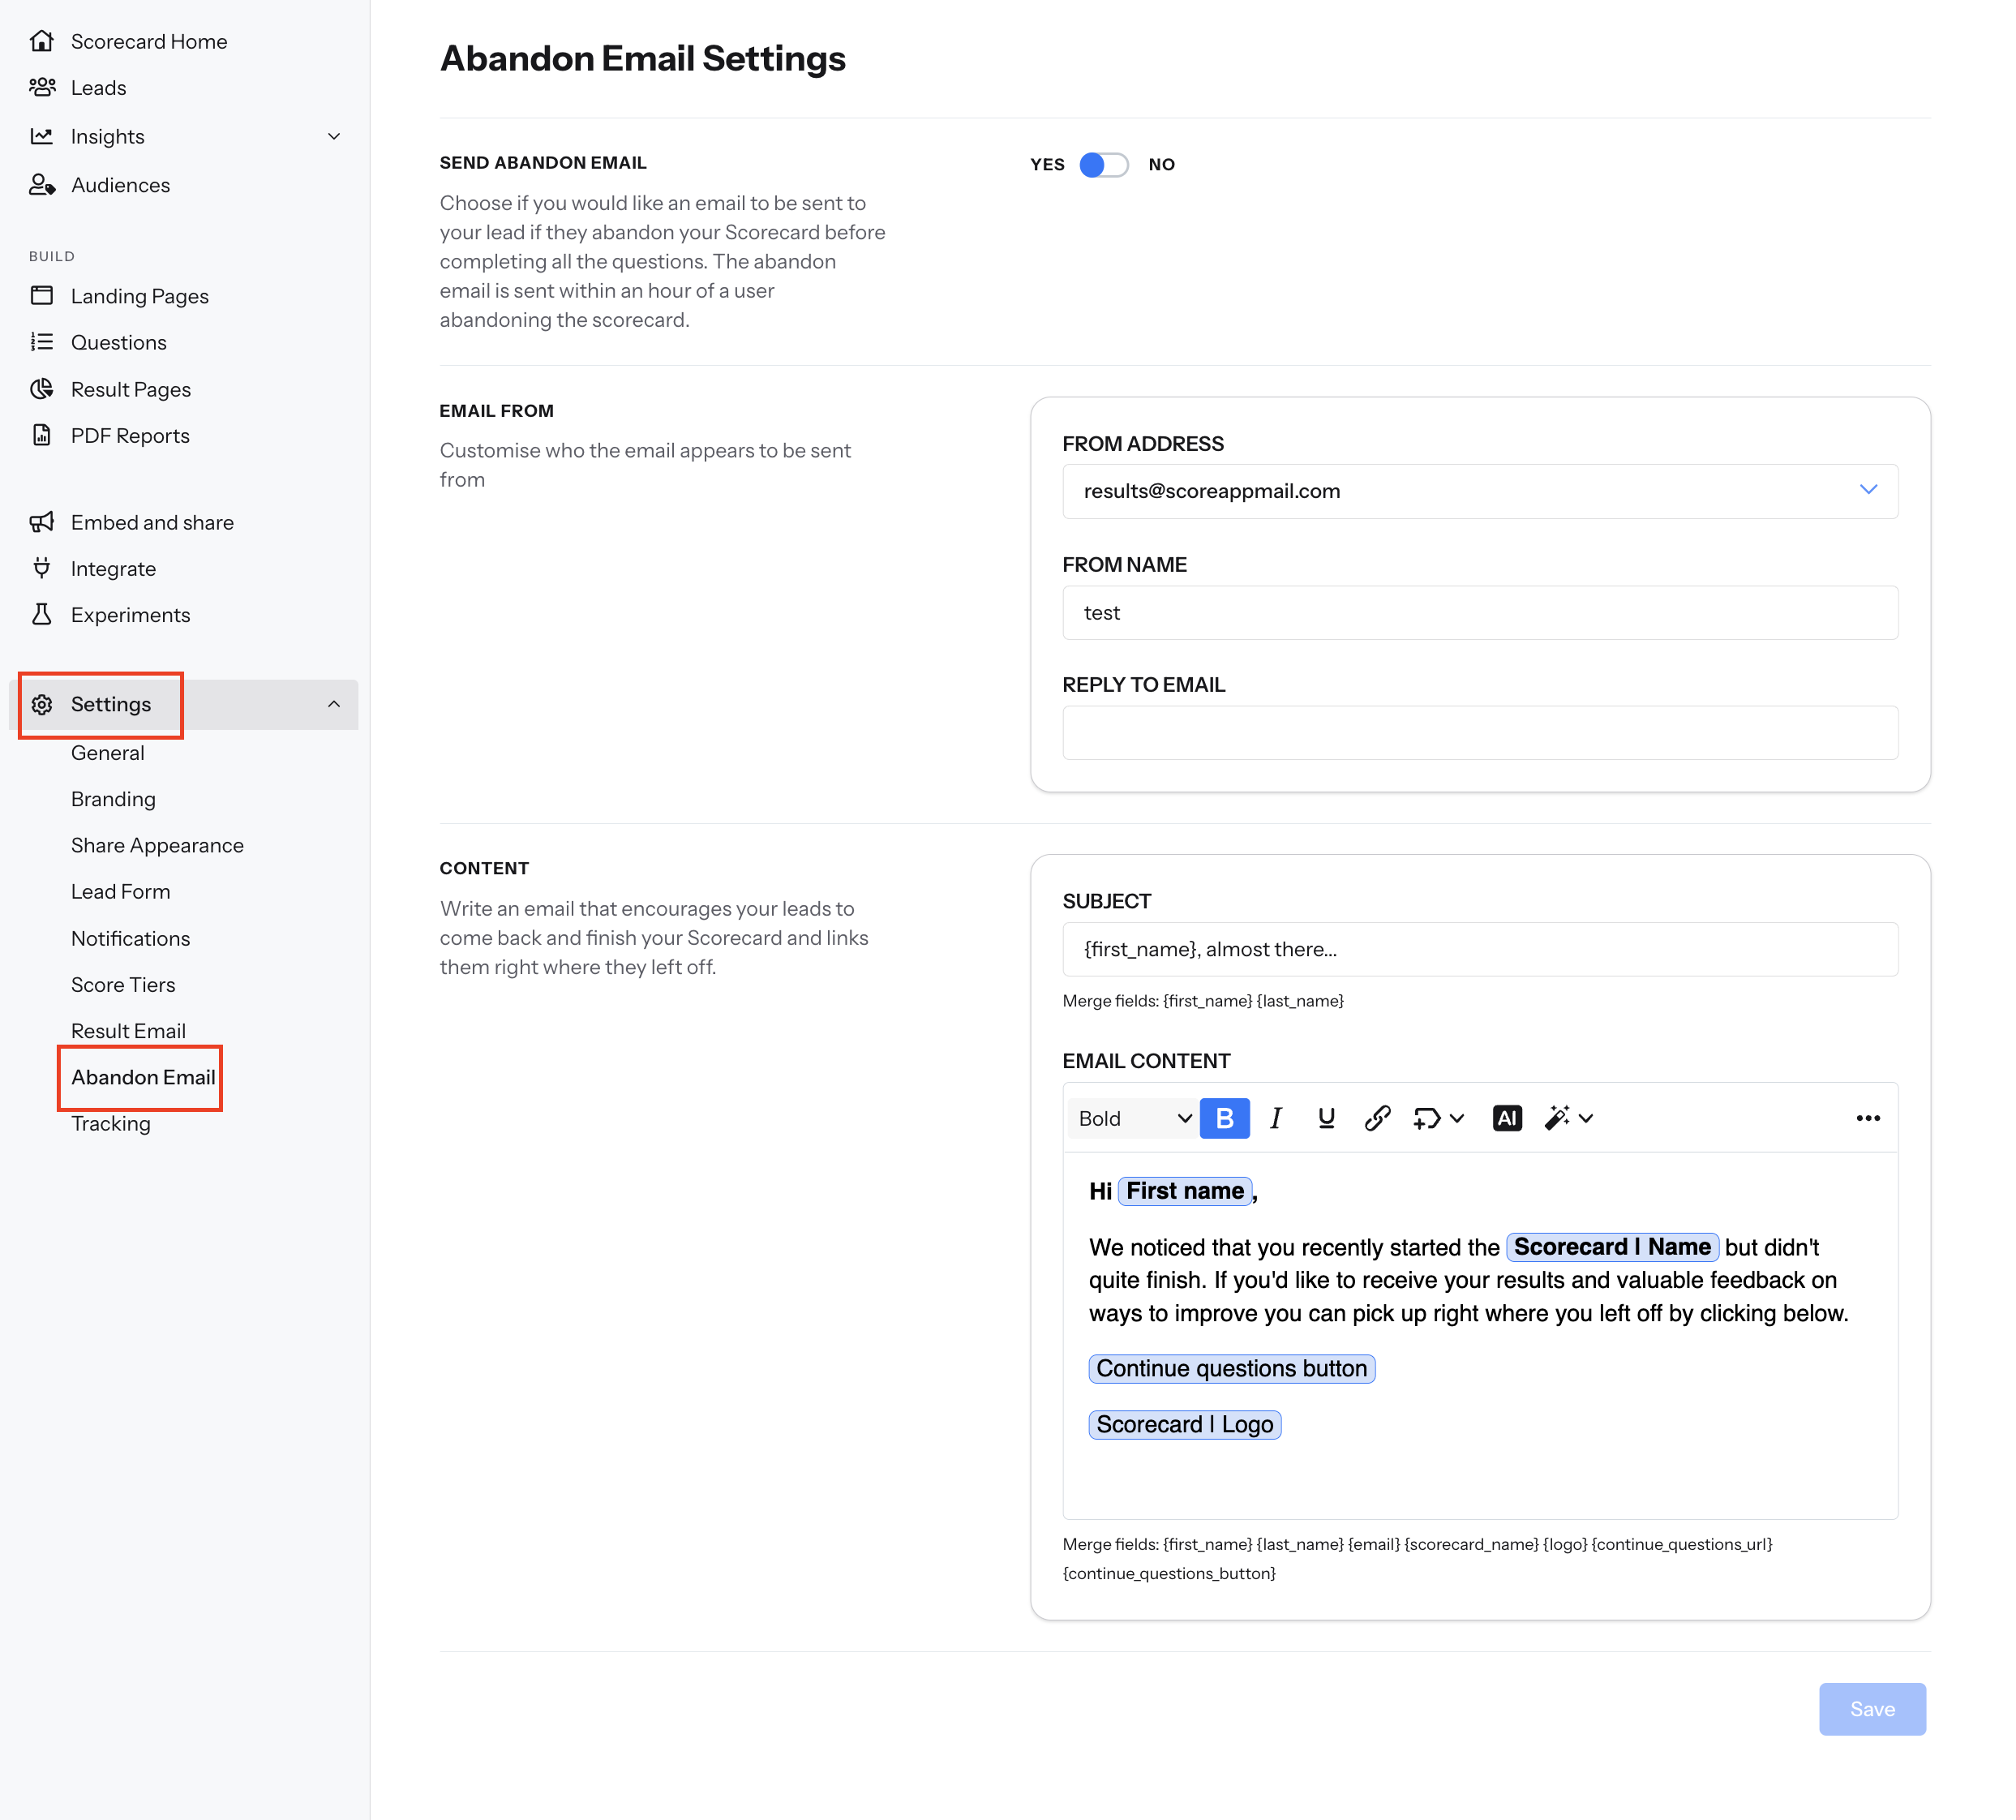Expand the Insights sidebar section

point(334,136)
